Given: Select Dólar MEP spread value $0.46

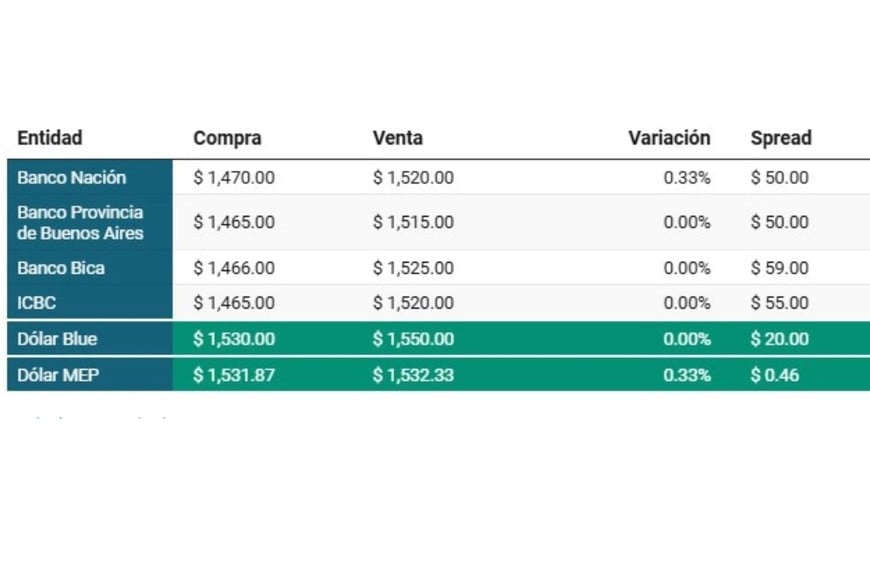Looking at the screenshot, I should point(775,375).
